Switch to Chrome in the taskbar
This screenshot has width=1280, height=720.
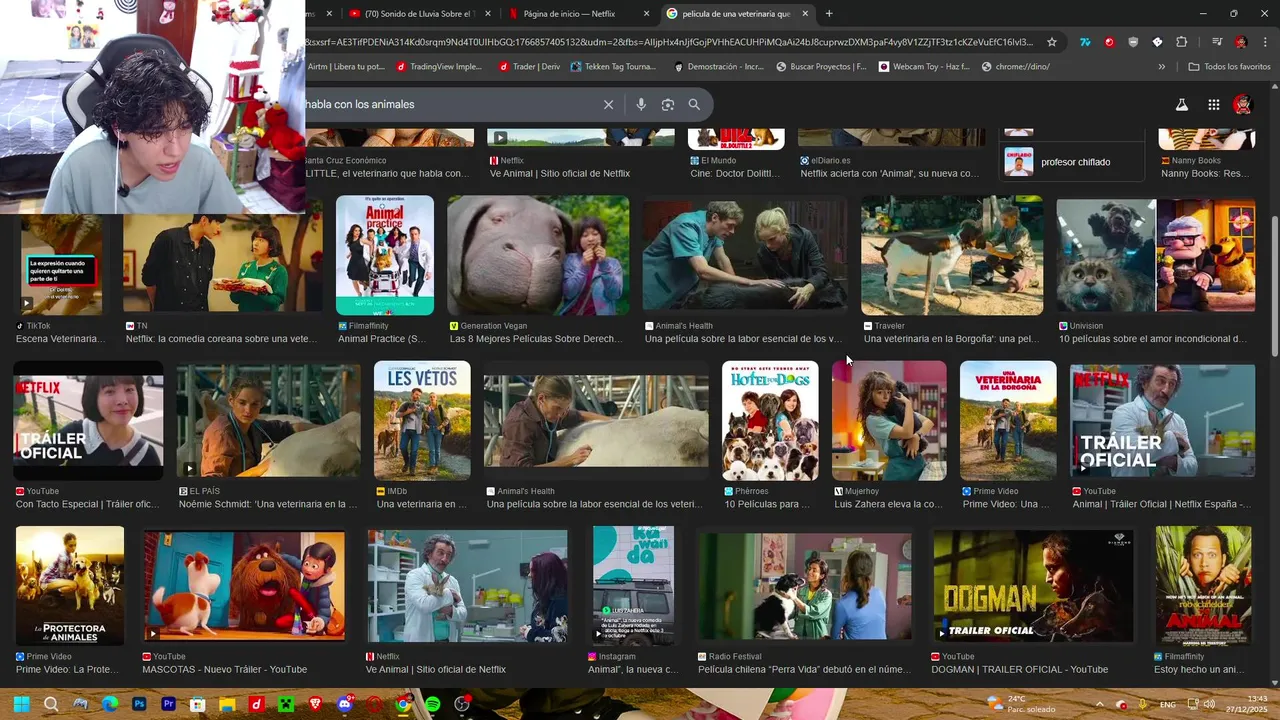click(403, 704)
